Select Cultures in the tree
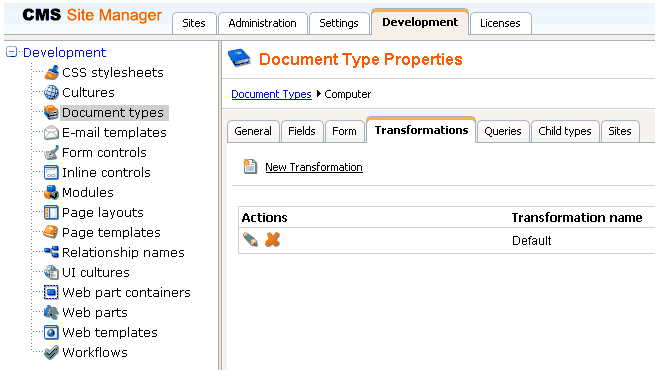This screenshot has height=372, width=657. click(x=88, y=93)
